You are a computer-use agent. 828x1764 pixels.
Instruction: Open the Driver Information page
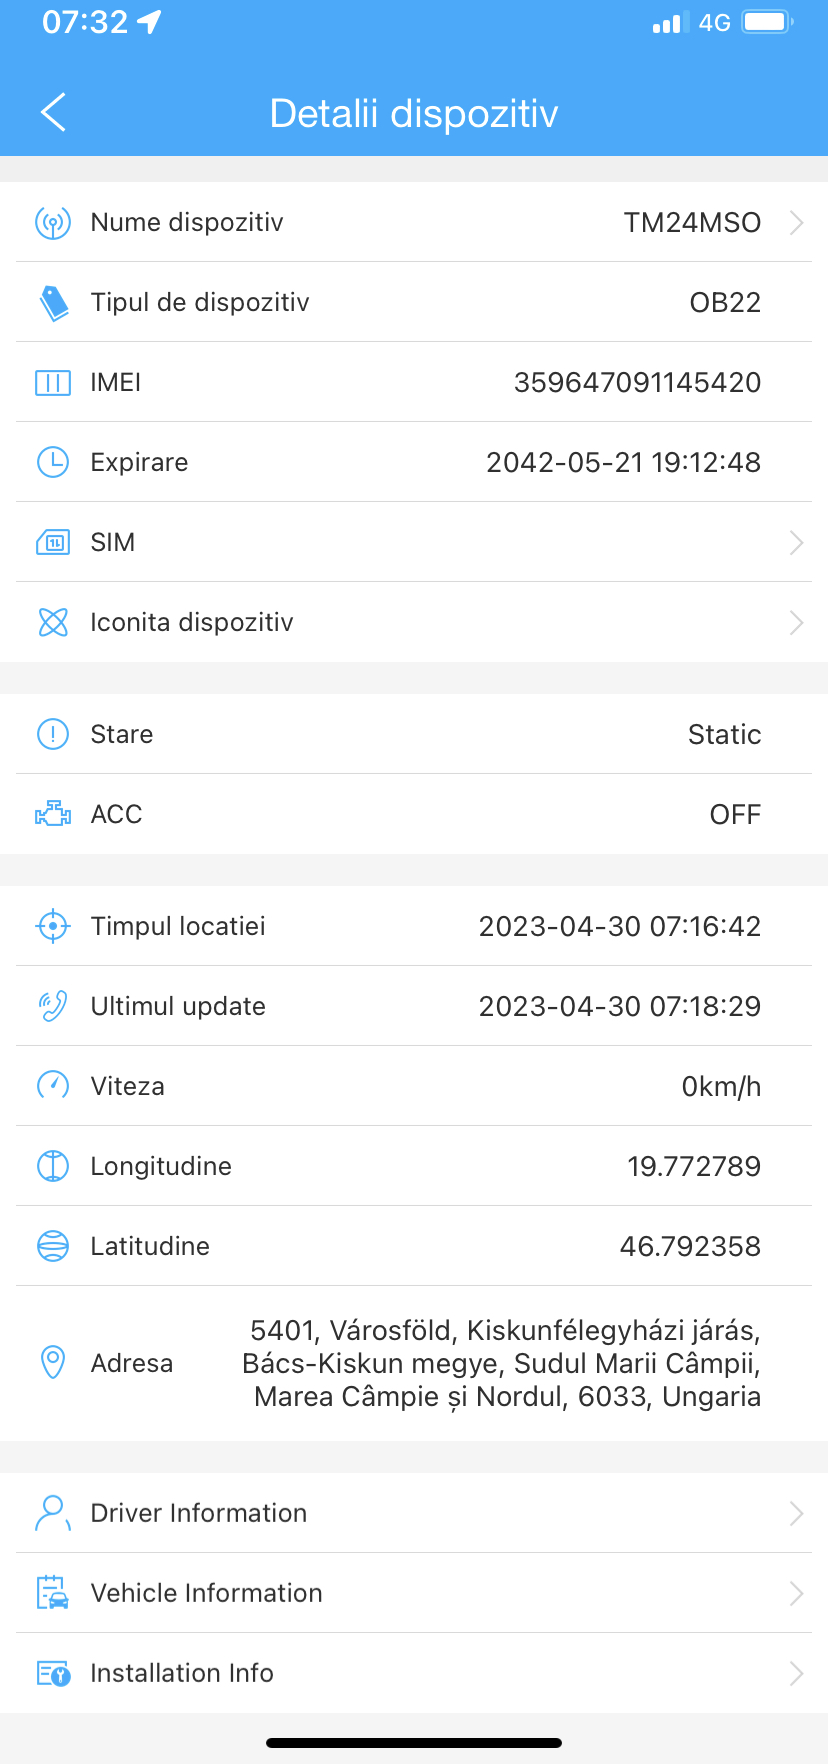414,1513
